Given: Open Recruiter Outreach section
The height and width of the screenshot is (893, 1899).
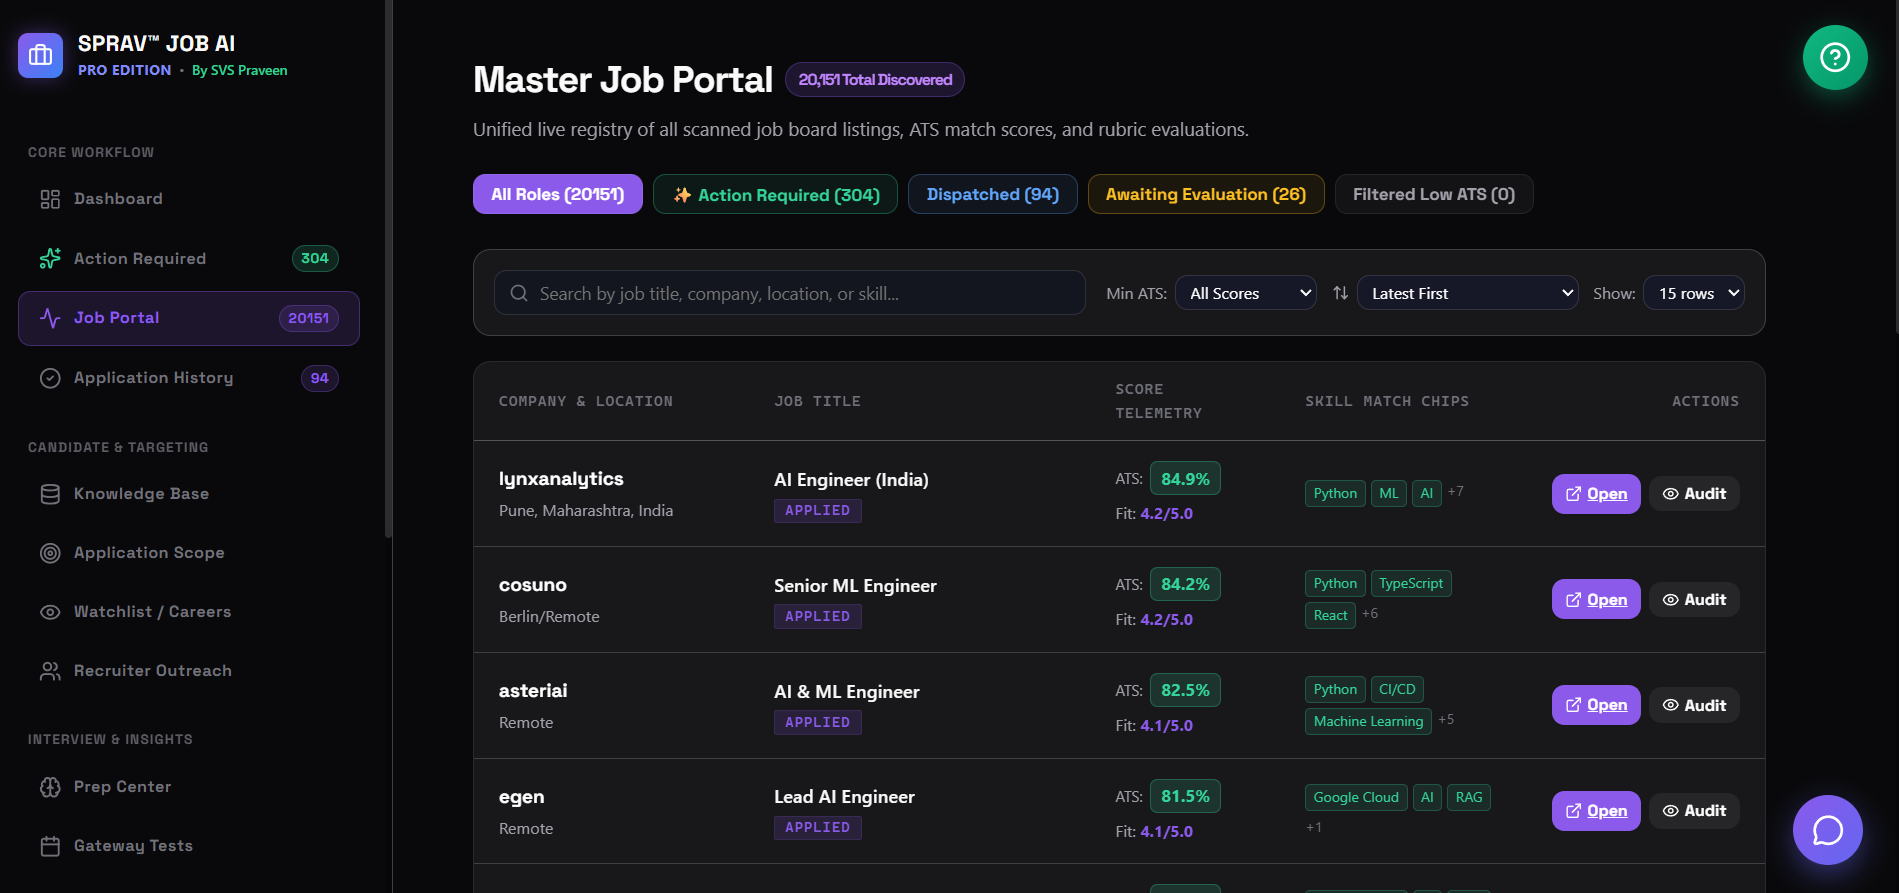Looking at the screenshot, I should pyautogui.click(x=189, y=671).
